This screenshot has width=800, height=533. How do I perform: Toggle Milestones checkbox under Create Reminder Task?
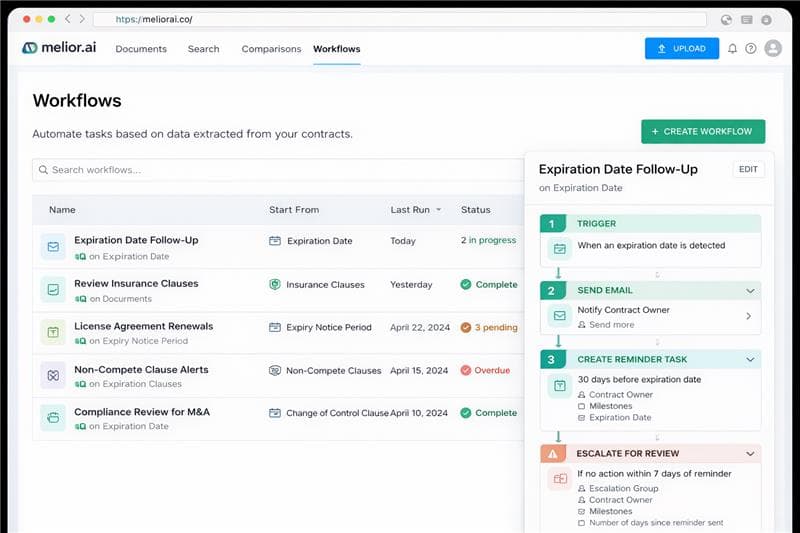(x=582, y=406)
